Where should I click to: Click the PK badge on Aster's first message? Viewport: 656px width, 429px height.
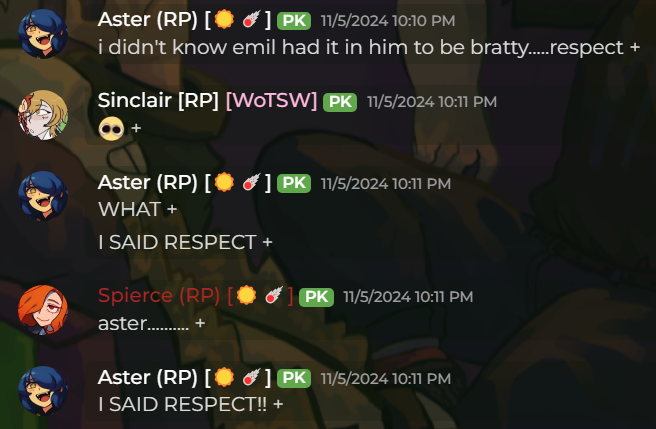click(x=294, y=21)
